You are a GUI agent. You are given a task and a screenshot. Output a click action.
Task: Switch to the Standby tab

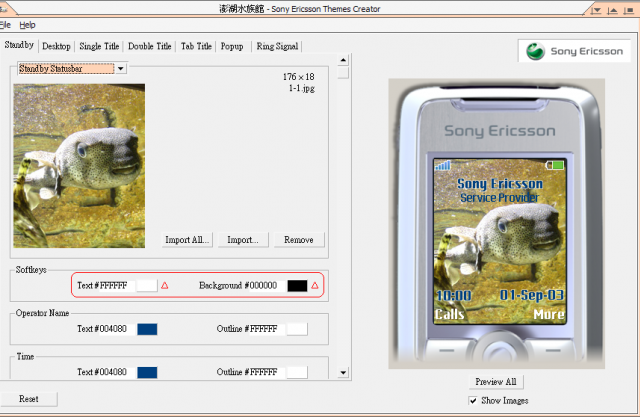point(19,45)
